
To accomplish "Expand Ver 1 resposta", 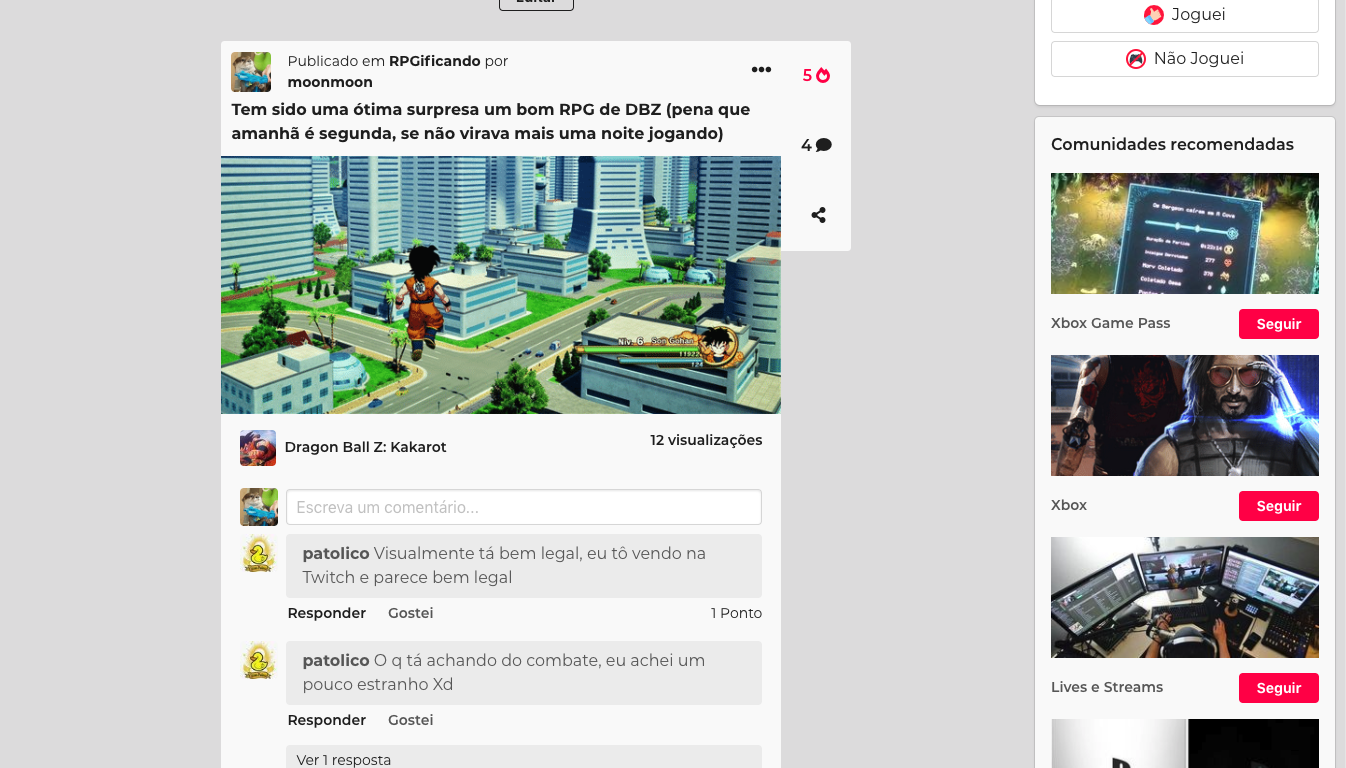I will 524,757.
